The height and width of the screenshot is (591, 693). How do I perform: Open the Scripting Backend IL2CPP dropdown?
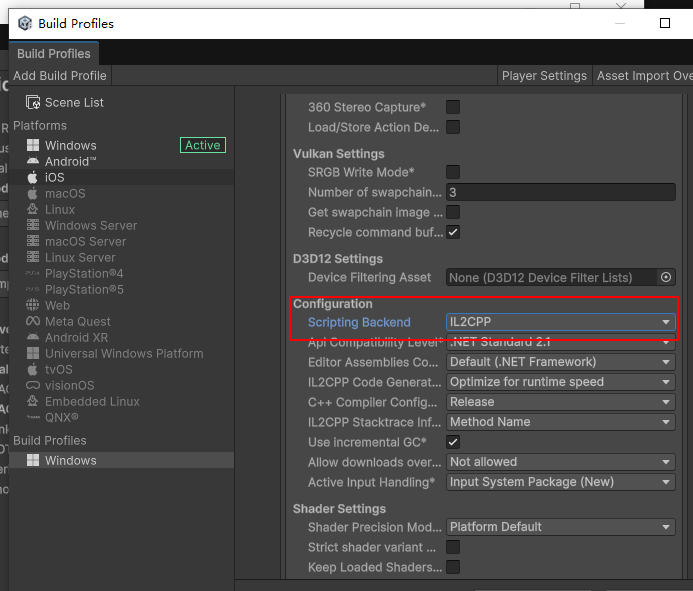[x=560, y=322]
